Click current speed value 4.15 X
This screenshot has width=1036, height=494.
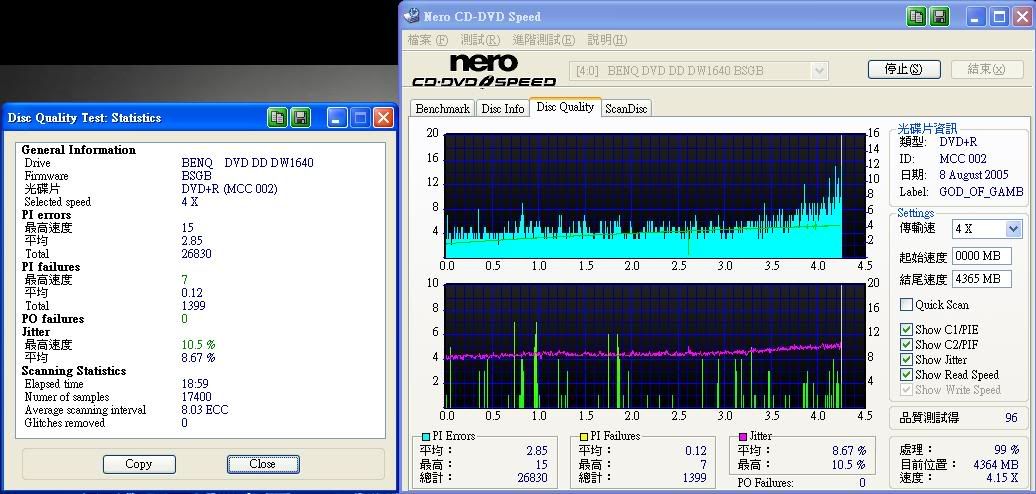point(1002,477)
